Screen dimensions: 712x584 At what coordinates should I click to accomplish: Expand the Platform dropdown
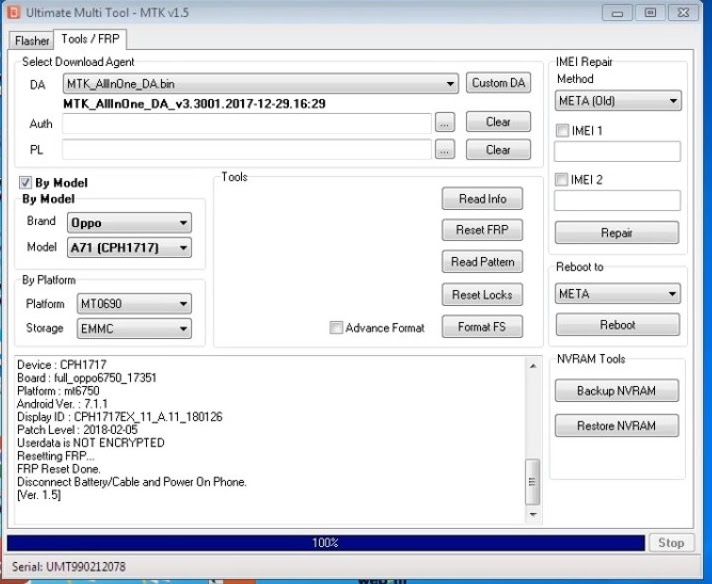pyautogui.click(x=134, y=303)
